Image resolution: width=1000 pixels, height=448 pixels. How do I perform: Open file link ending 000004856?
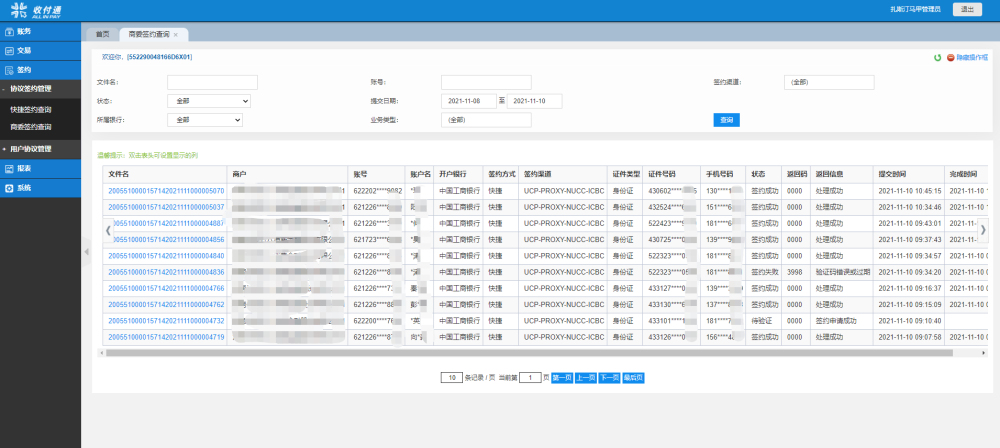coord(166,239)
